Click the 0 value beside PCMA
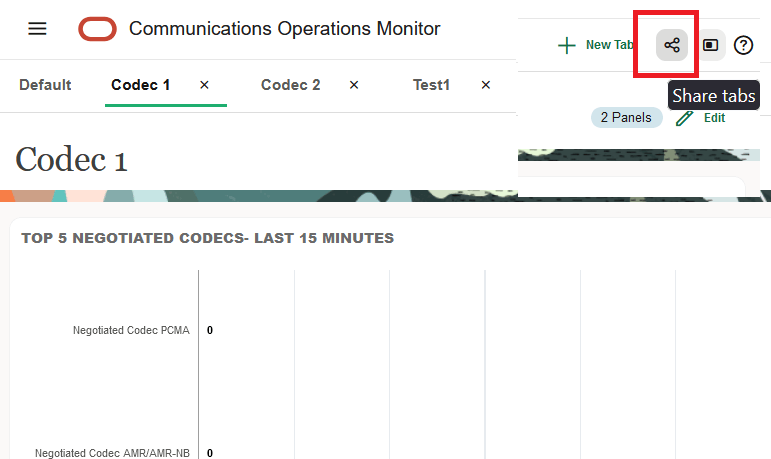Viewport: 771px width, 459px height. point(210,330)
